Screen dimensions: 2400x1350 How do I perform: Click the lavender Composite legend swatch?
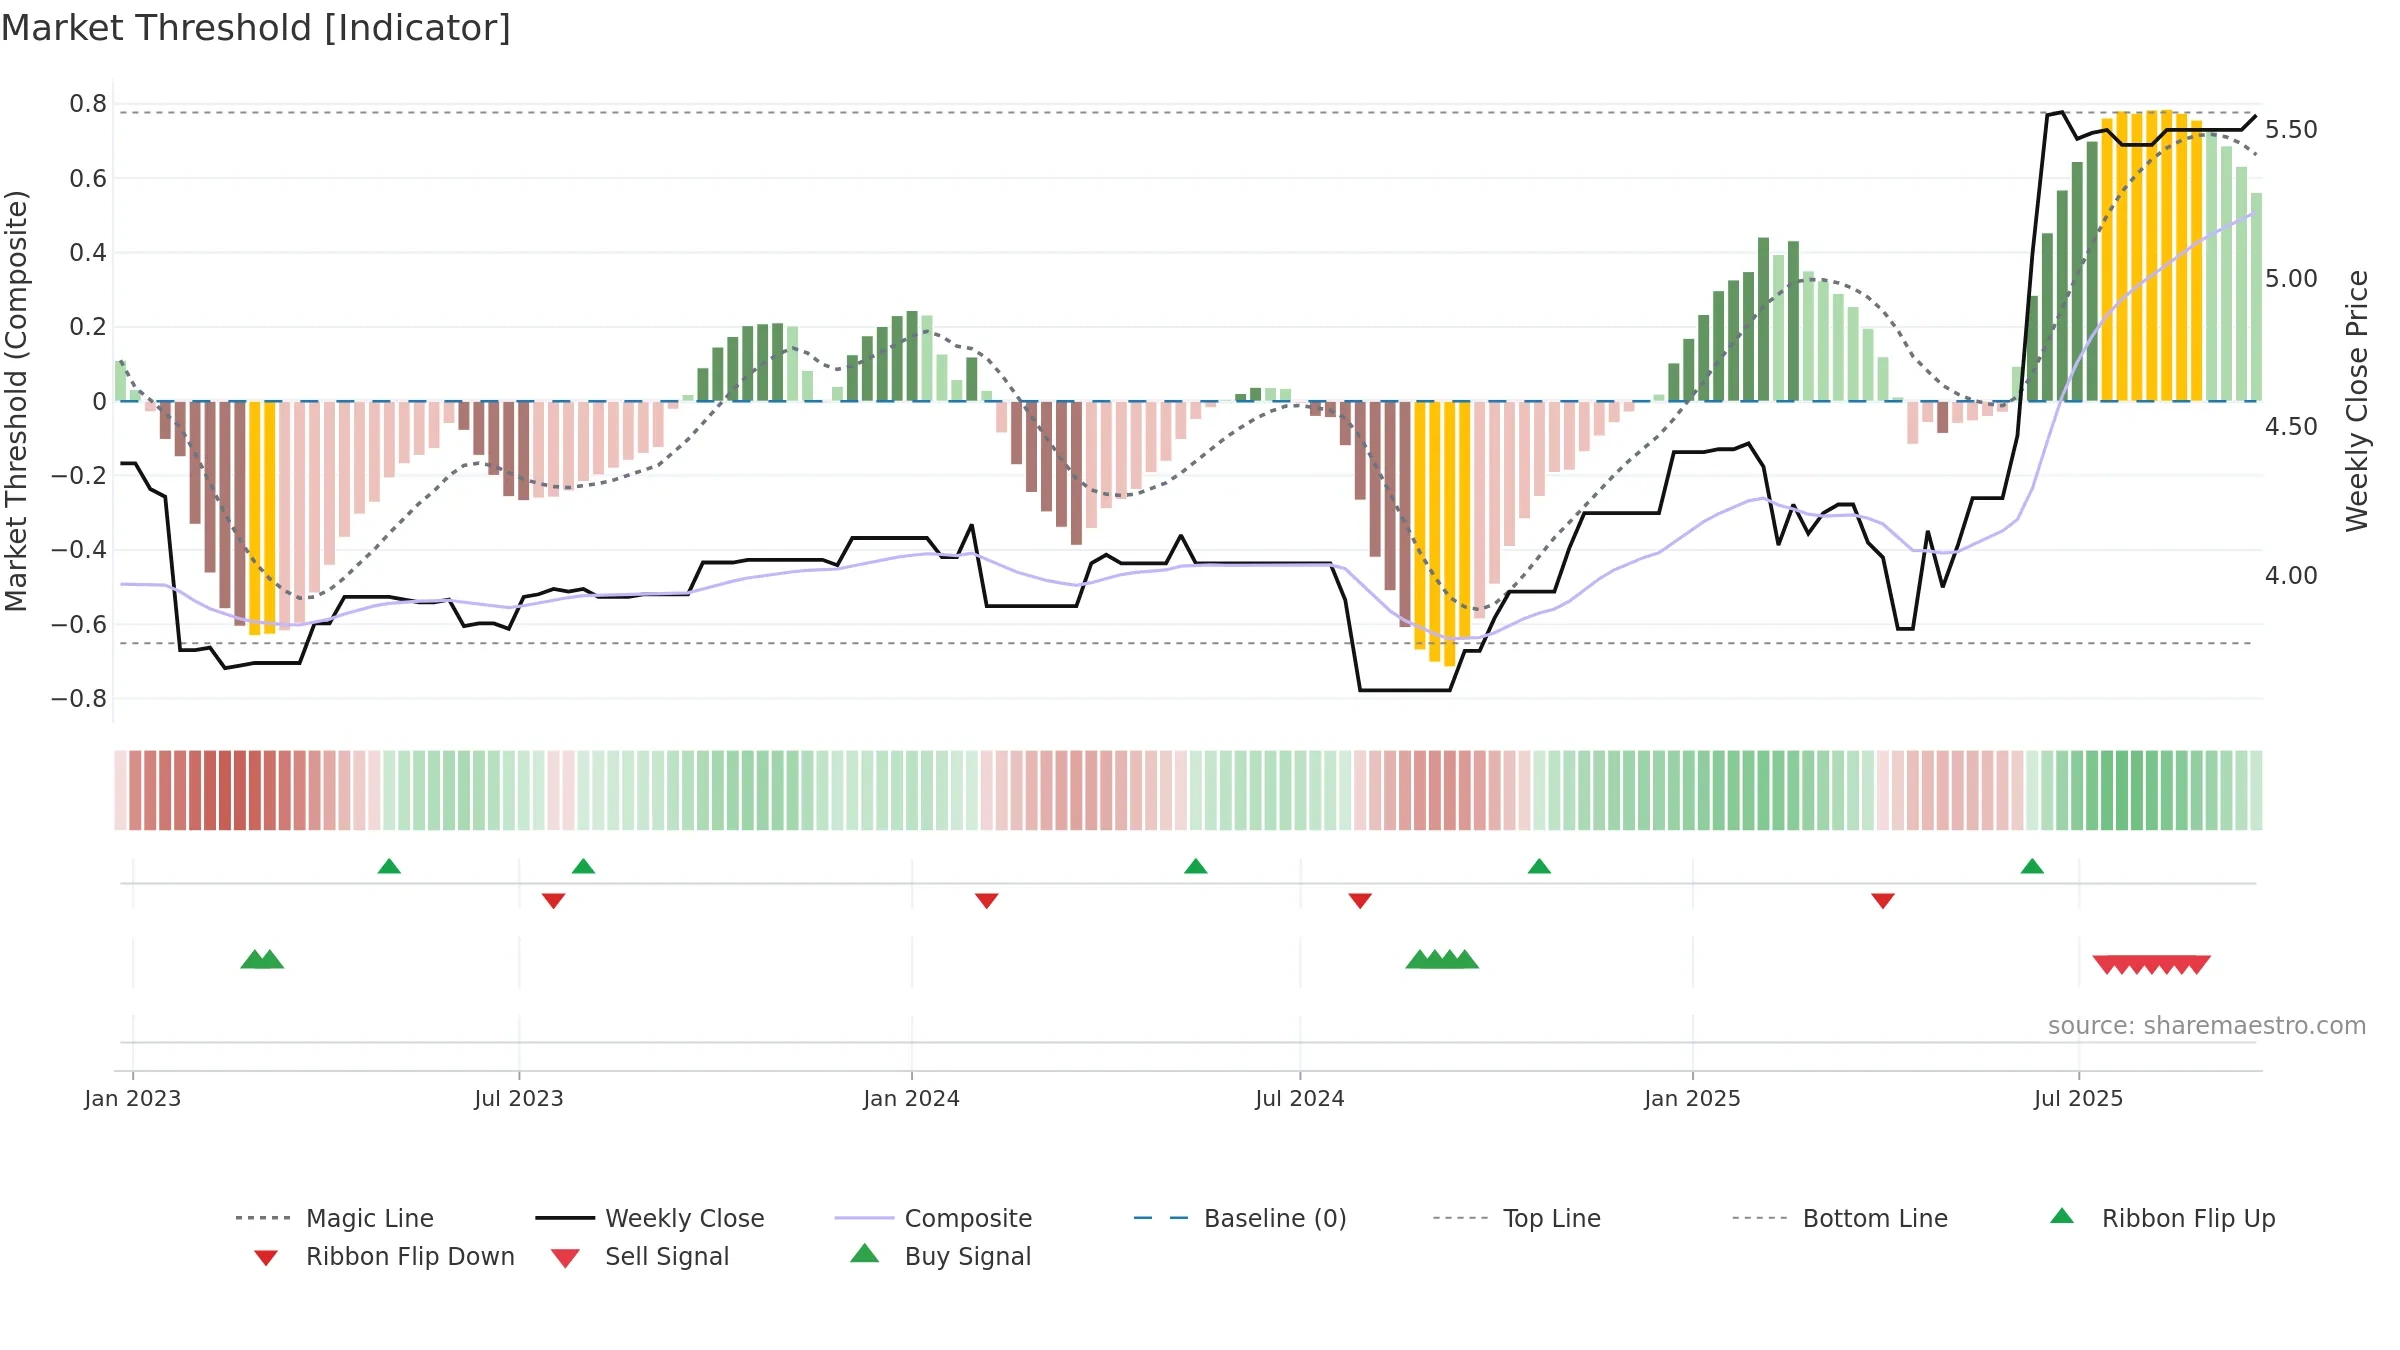pyautogui.click(x=864, y=1218)
